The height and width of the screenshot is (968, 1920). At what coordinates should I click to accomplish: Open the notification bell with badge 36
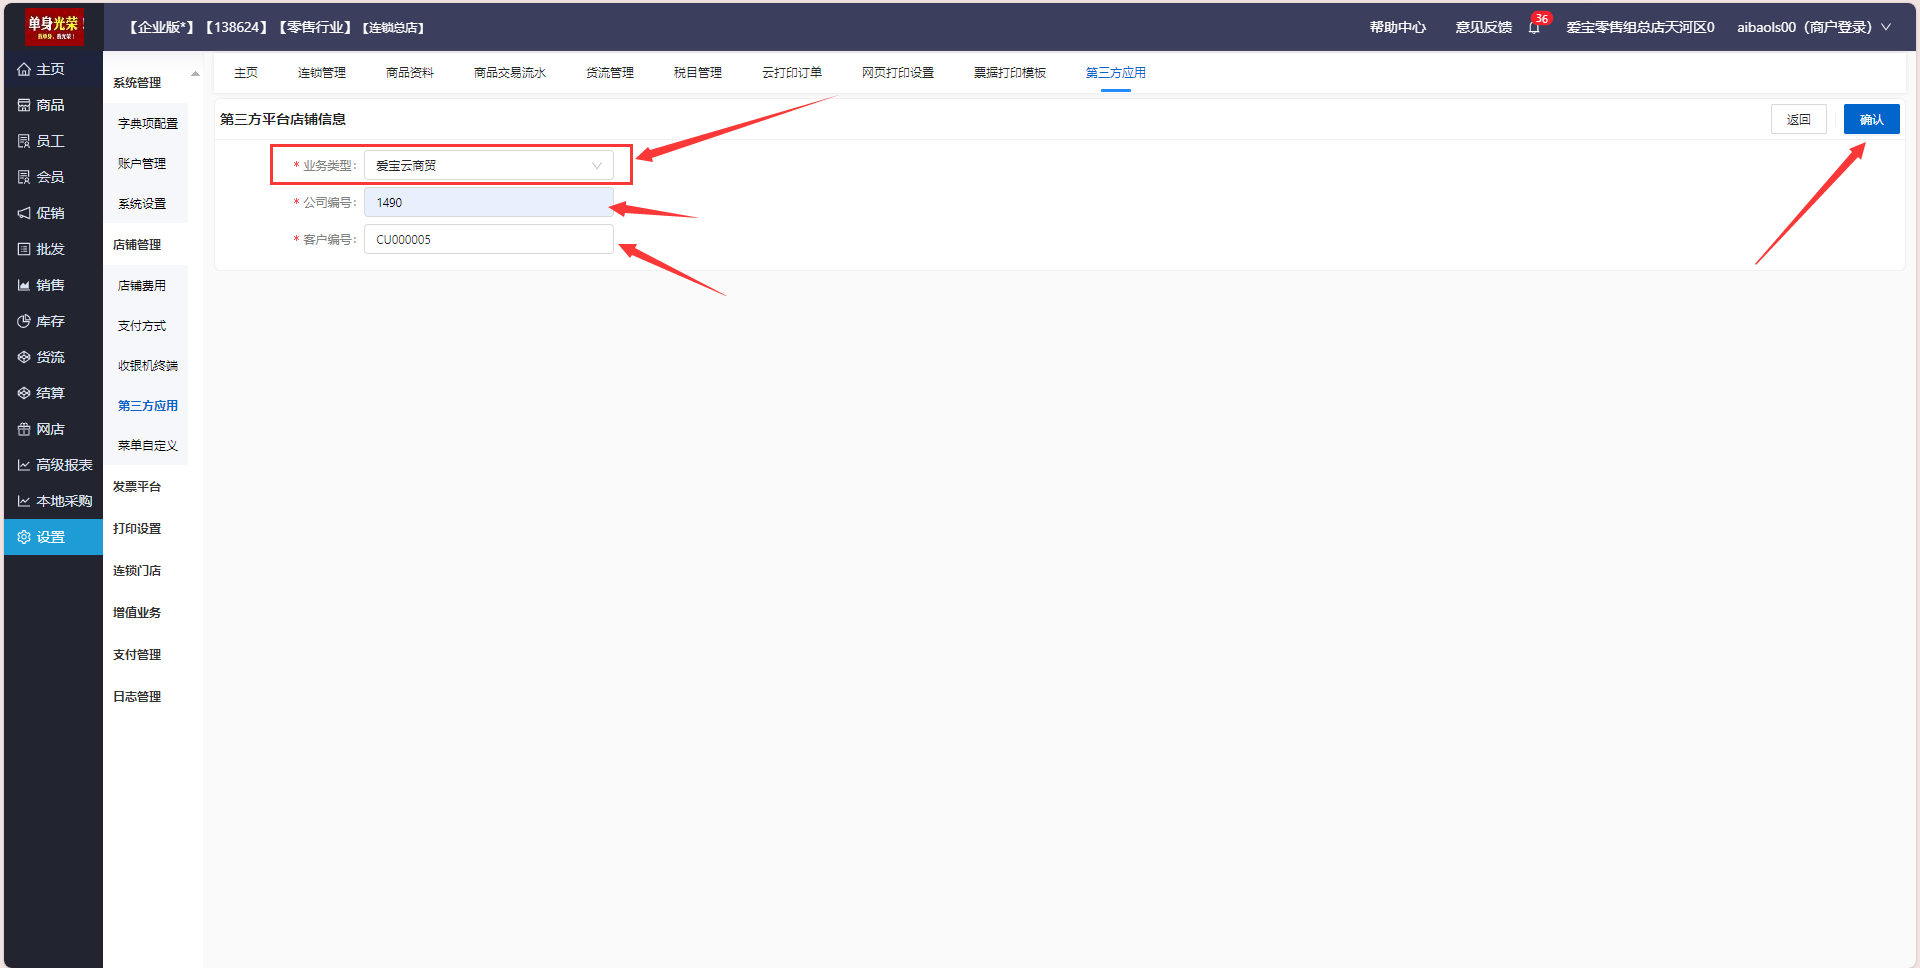1535,27
